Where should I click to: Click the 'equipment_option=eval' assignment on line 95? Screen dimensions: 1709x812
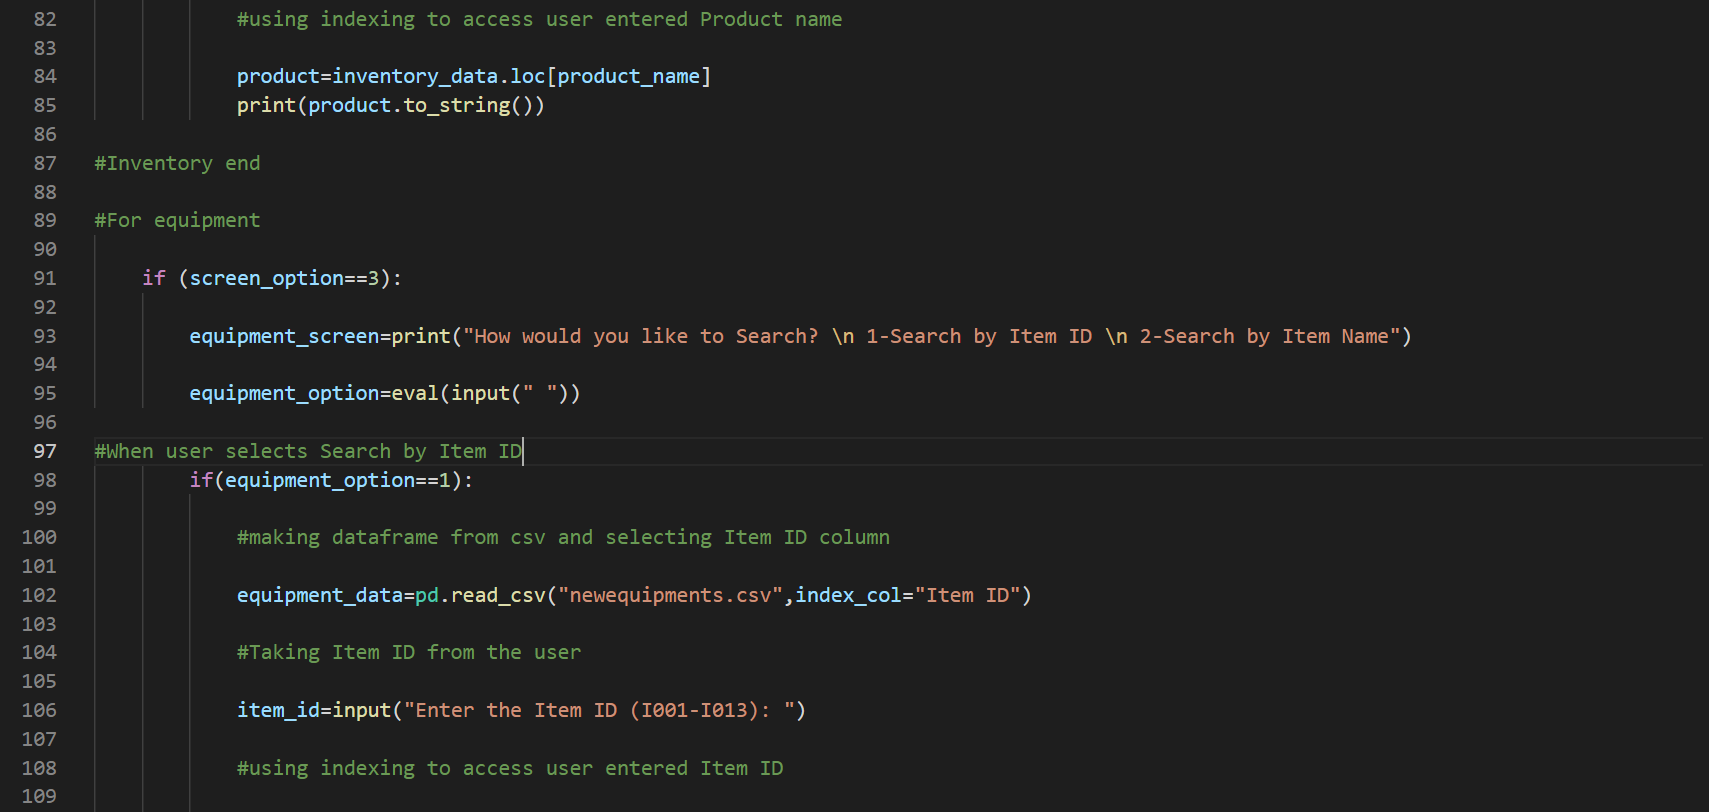314,393
